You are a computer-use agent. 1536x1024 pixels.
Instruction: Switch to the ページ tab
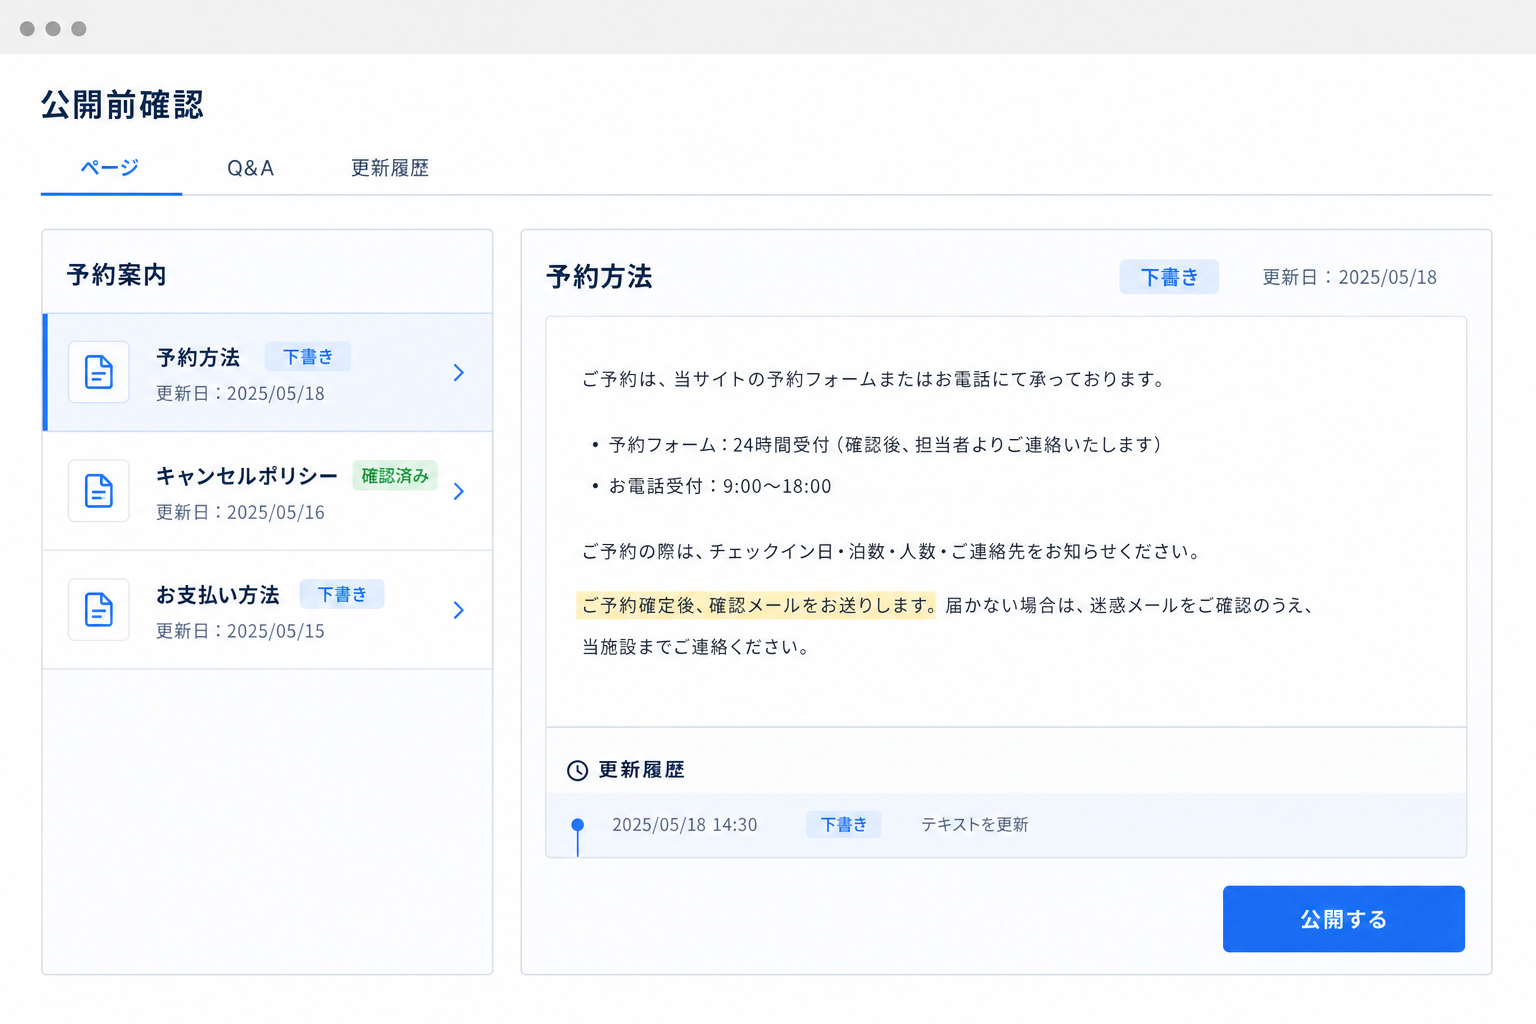(110, 168)
